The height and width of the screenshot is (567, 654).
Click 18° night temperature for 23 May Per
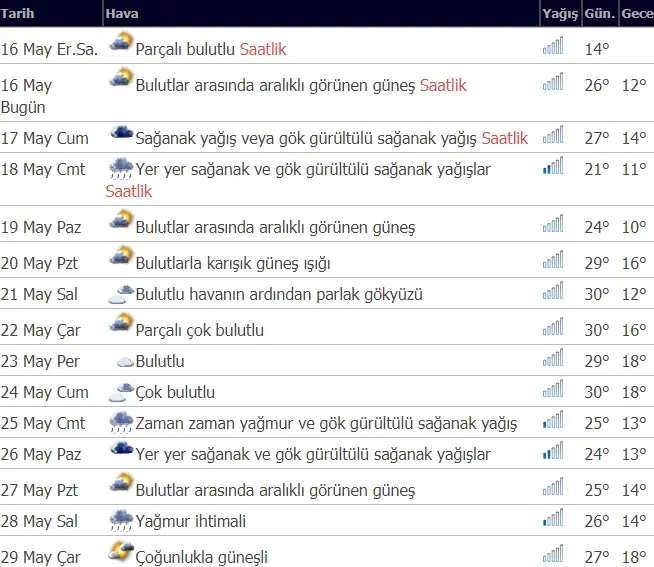[x=634, y=361]
